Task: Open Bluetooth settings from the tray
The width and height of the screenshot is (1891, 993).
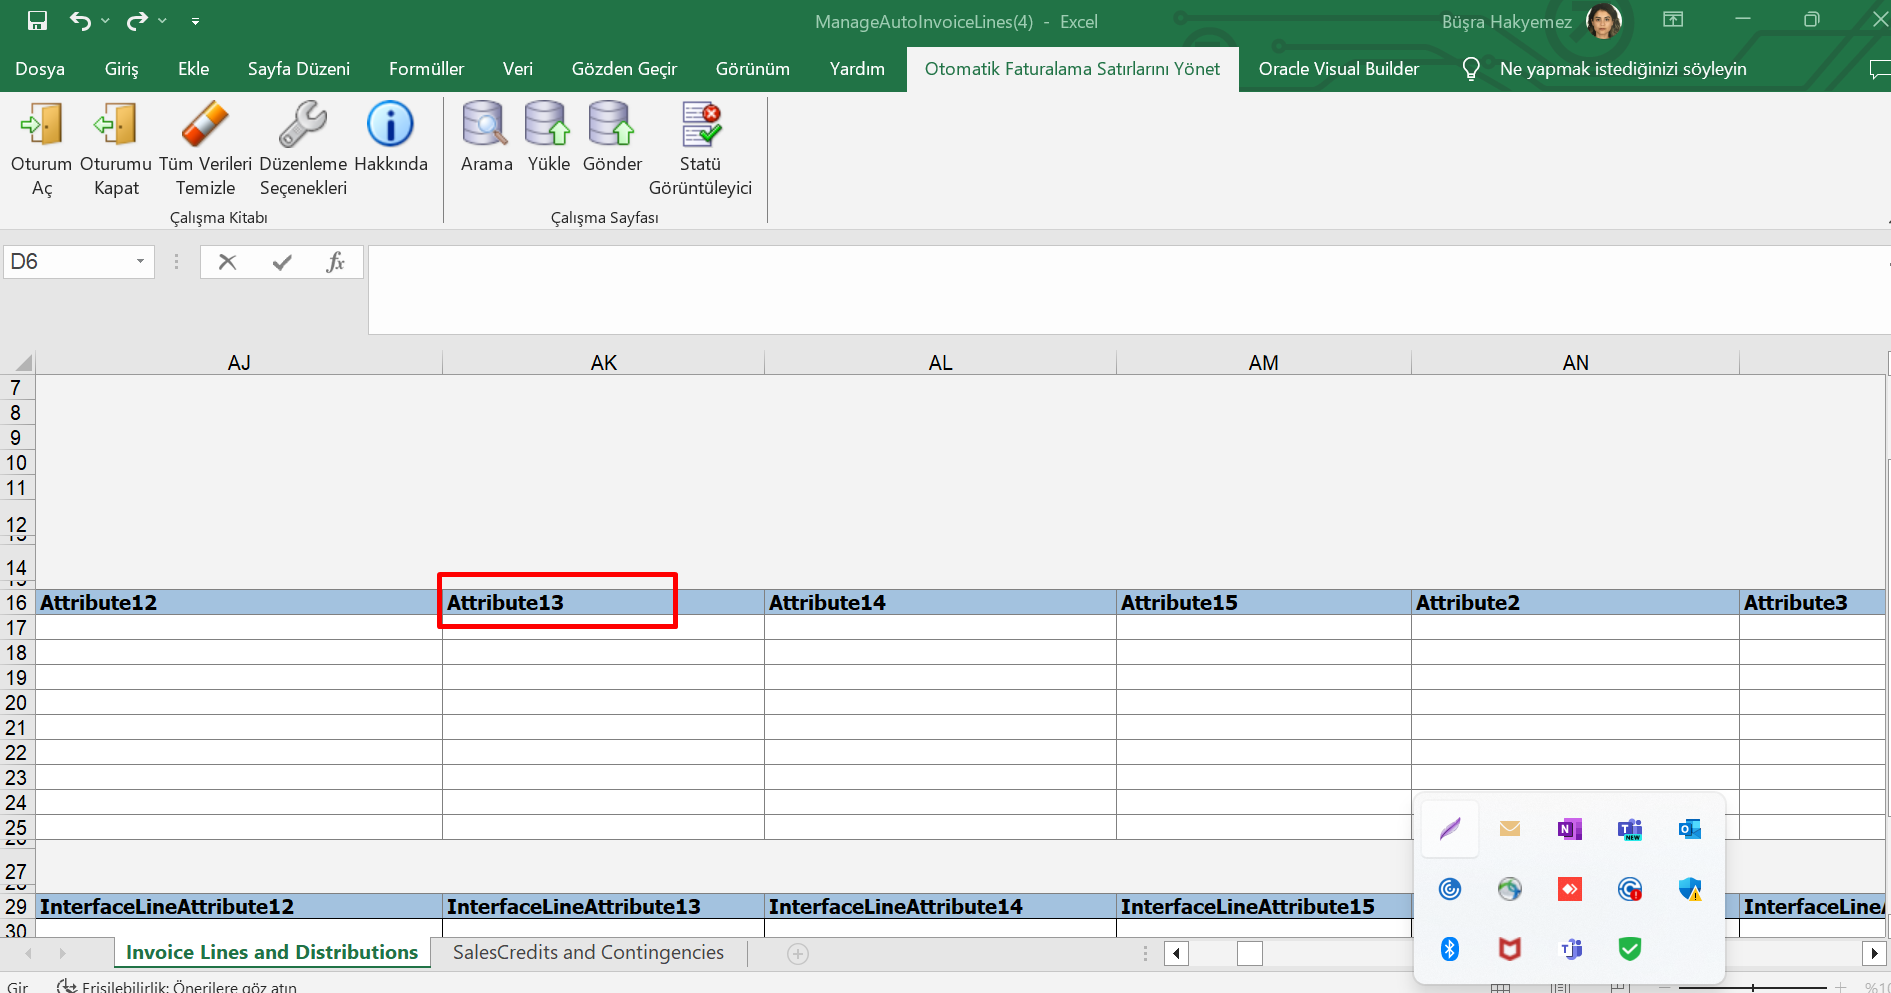Action: 1450,949
